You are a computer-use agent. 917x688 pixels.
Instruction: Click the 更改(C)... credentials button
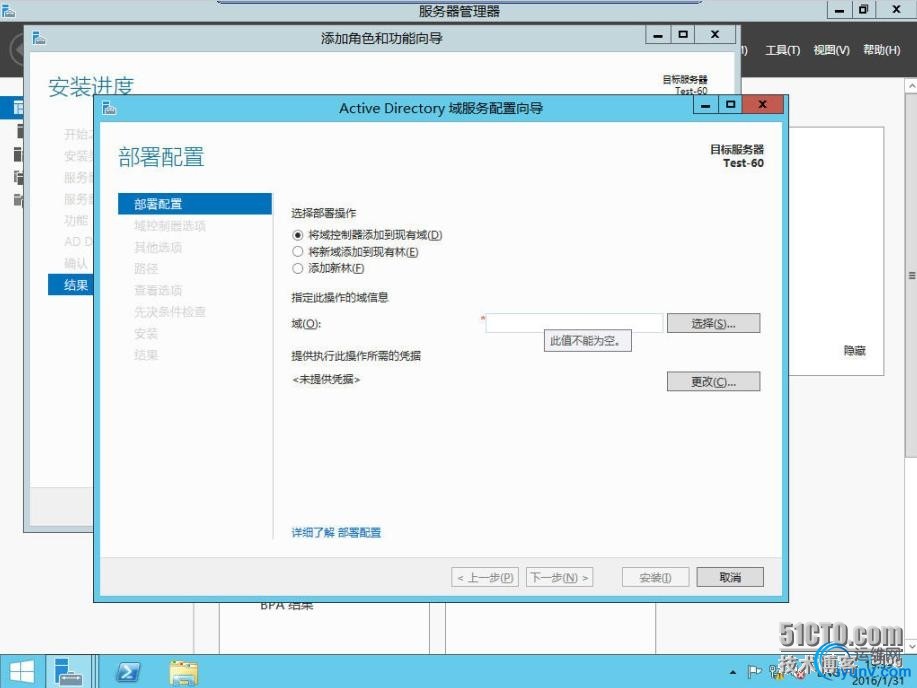713,381
